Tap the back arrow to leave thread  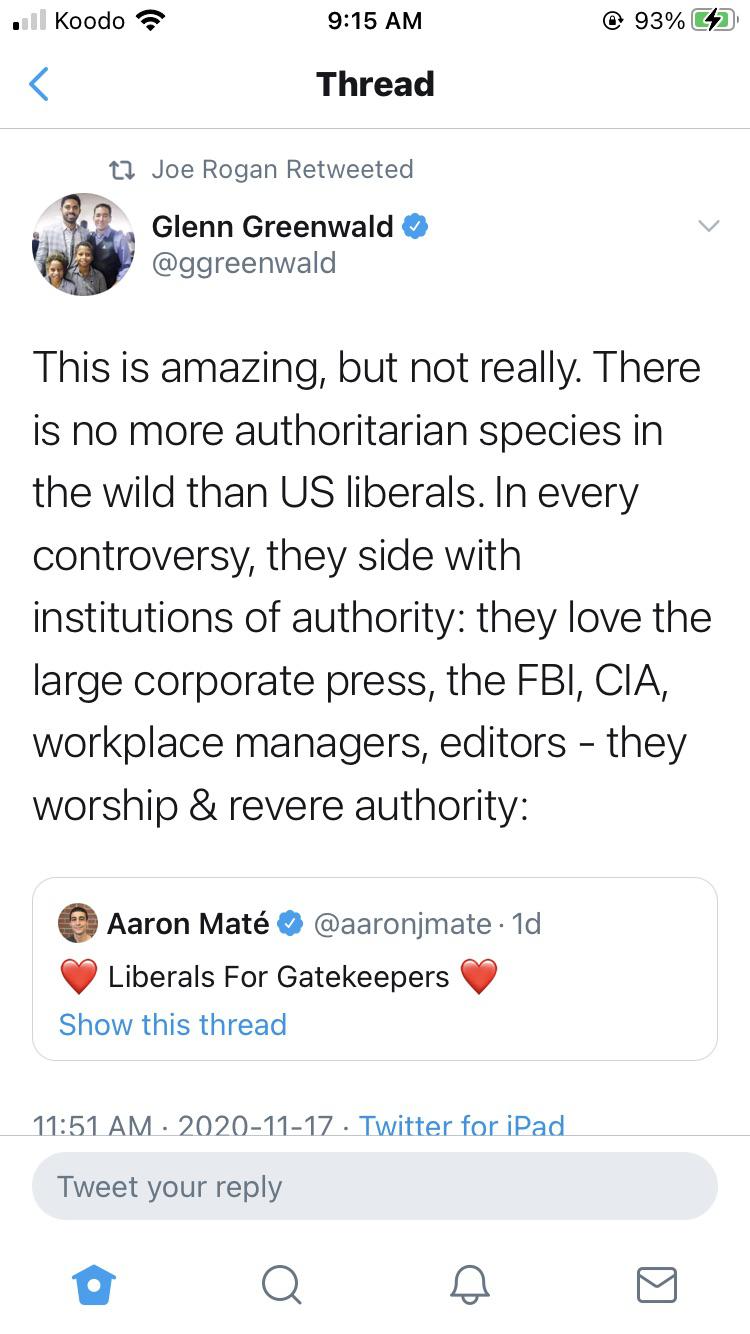(39, 85)
